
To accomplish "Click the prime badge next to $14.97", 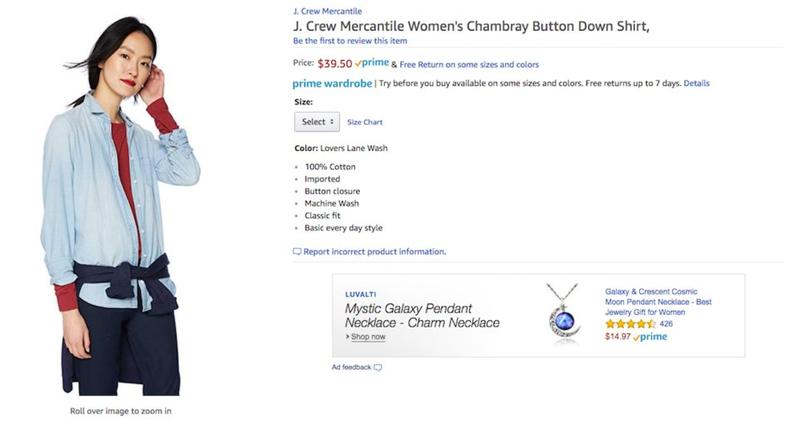I will (650, 337).
